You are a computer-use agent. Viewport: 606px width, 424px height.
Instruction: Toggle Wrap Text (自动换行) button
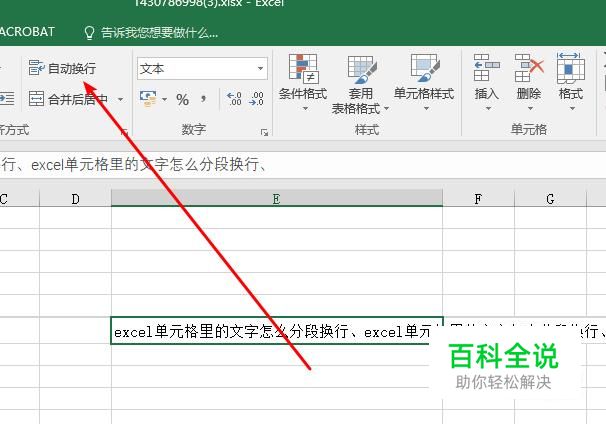[x=62, y=68]
